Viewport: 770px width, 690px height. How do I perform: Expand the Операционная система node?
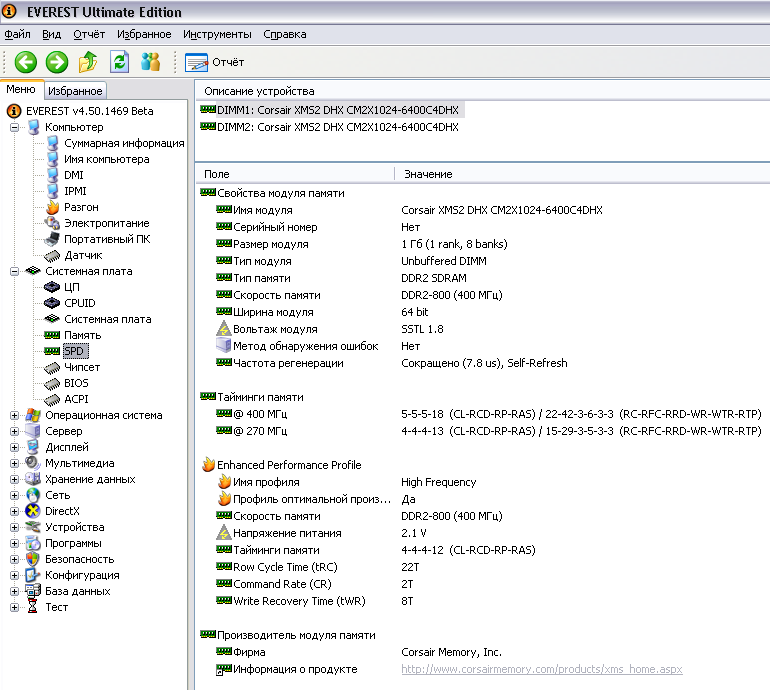click(14, 415)
